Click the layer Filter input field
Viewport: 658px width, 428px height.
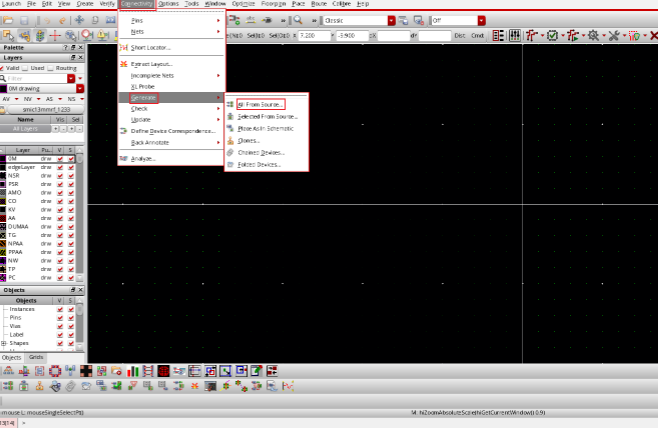(x=35, y=77)
